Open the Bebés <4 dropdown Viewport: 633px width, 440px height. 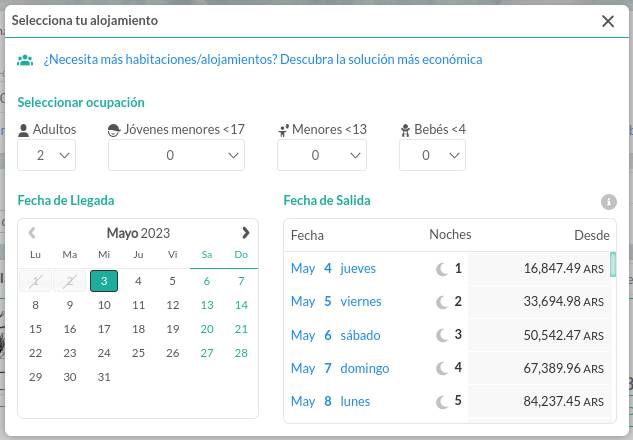432,155
